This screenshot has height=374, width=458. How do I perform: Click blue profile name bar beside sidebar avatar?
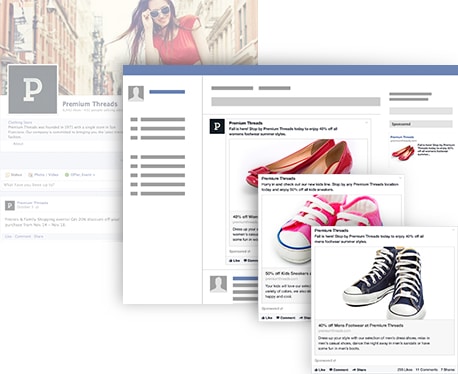pos(167,92)
